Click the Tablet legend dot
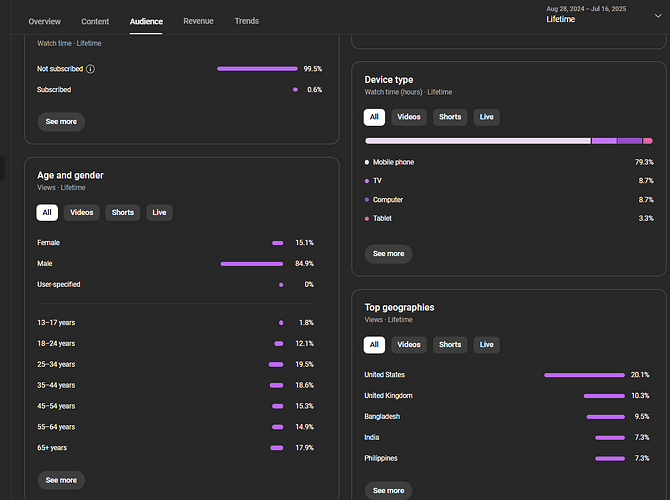This screenshot has width=670, height=500. coord(367,219)
